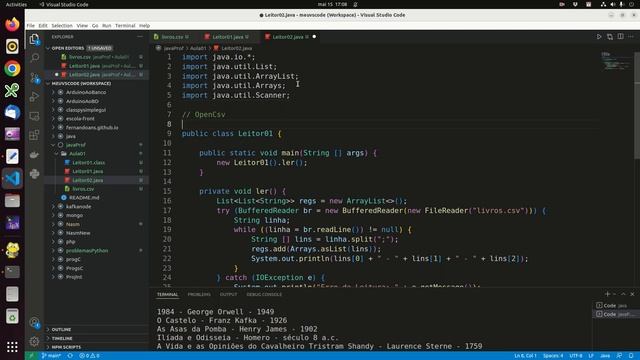Screen dimensions: 640x360
Task: Add a new terminal with the plus icon
Action: (x=607, y=294)
